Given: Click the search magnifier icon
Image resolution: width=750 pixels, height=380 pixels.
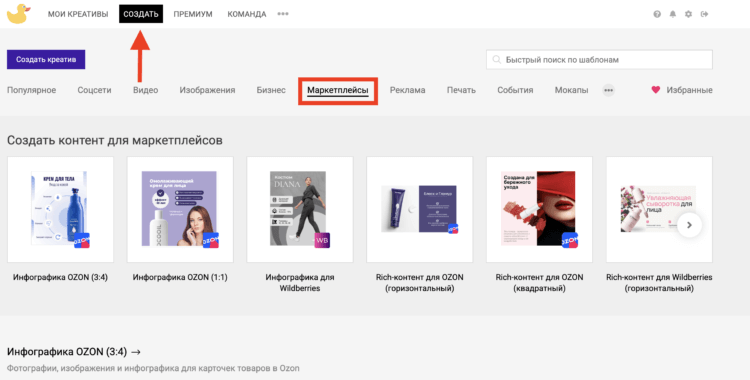Looking at the screenshot, I should coord(496,60).
